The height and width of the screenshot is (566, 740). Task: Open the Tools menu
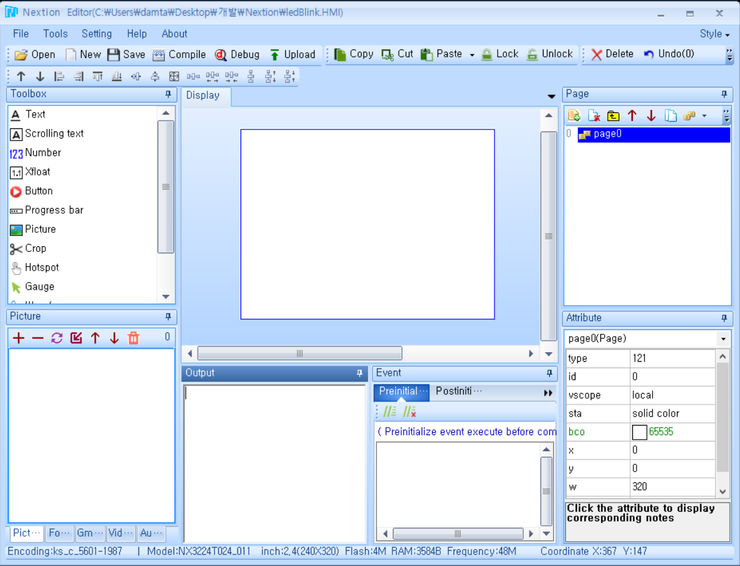[x=55, y=34]
